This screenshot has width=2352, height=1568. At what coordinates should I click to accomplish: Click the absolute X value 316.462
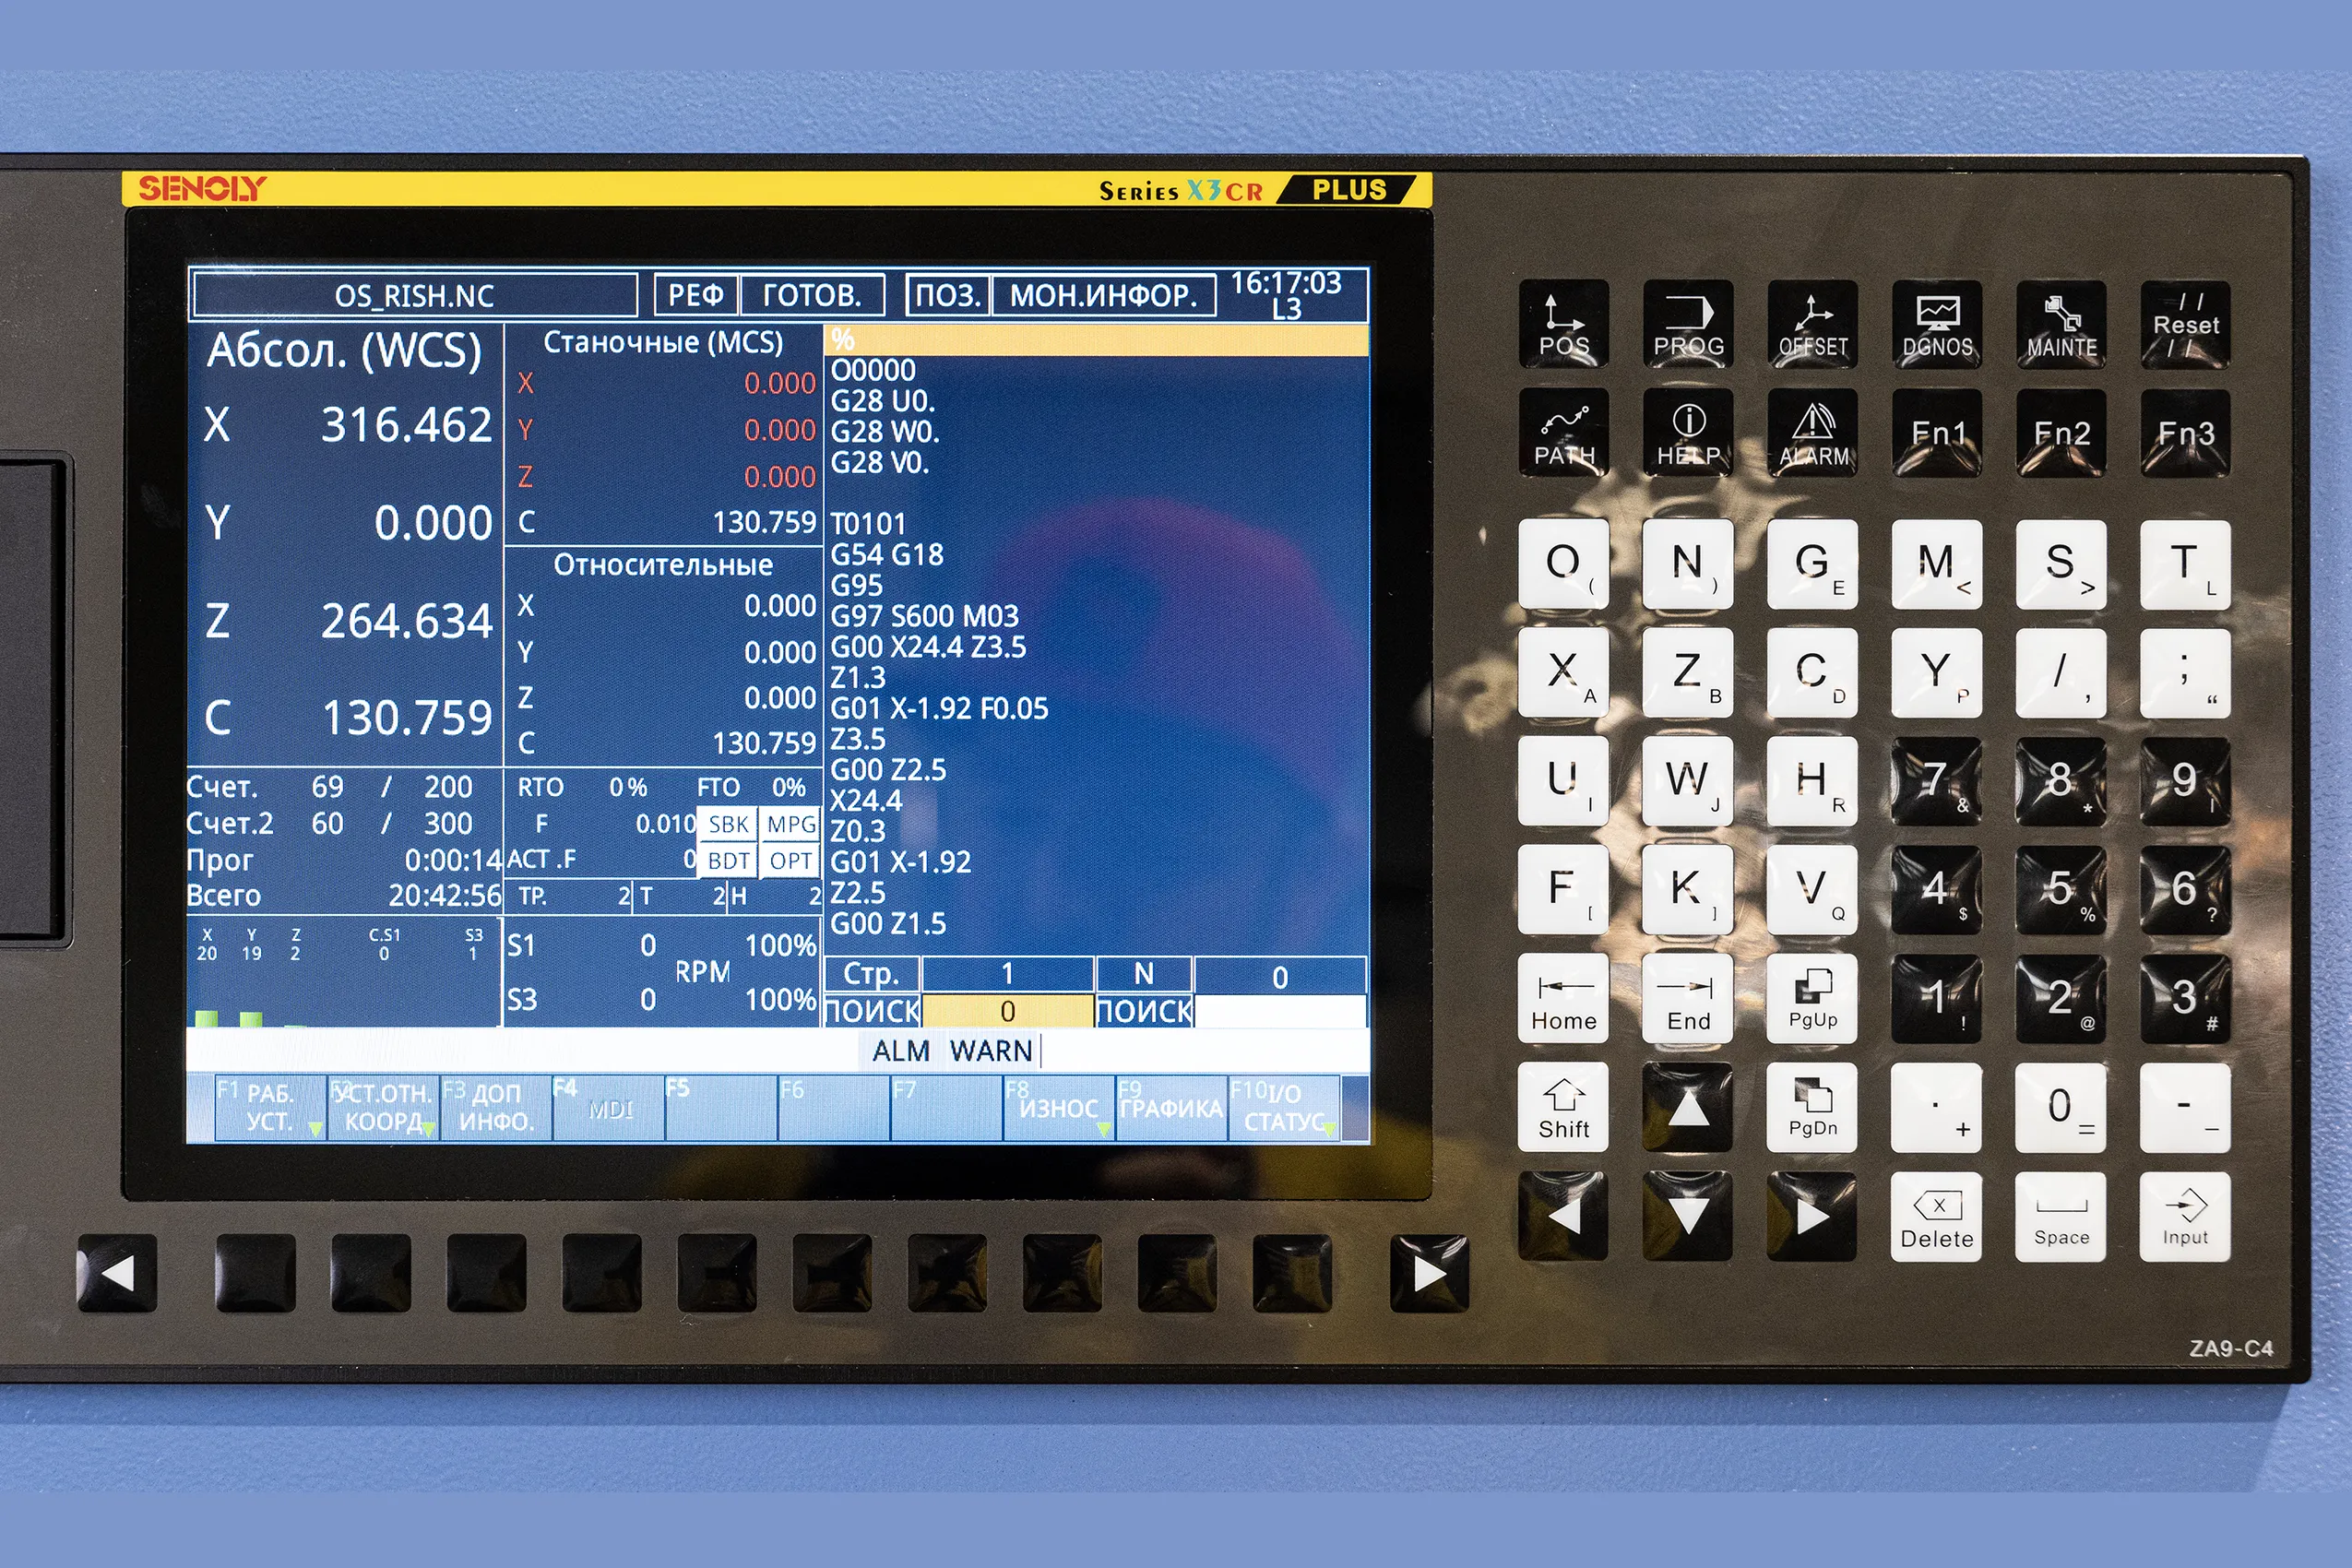pos(406,425)
